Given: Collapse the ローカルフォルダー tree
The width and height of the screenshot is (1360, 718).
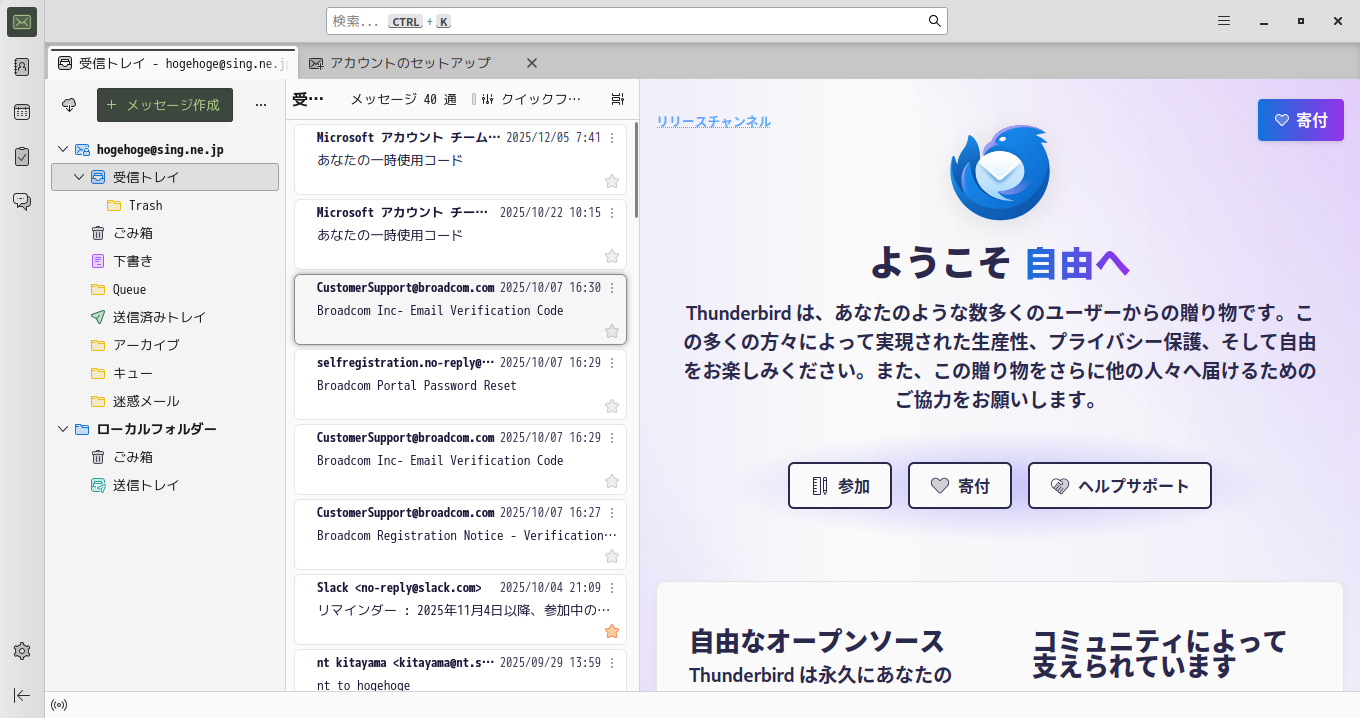Looking at the screenshot, I should pos(63,429).
